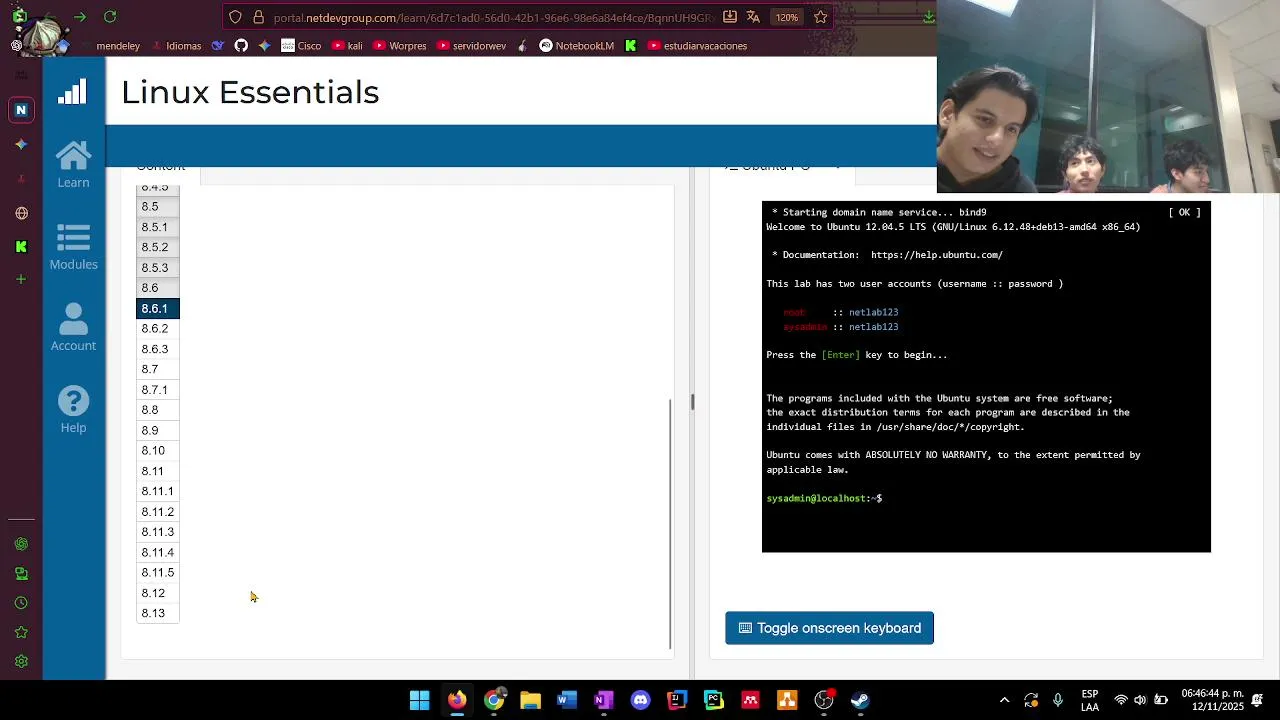Go to section 8.5.3
This screenshot has height=720, width=1280.
(157, 268)
